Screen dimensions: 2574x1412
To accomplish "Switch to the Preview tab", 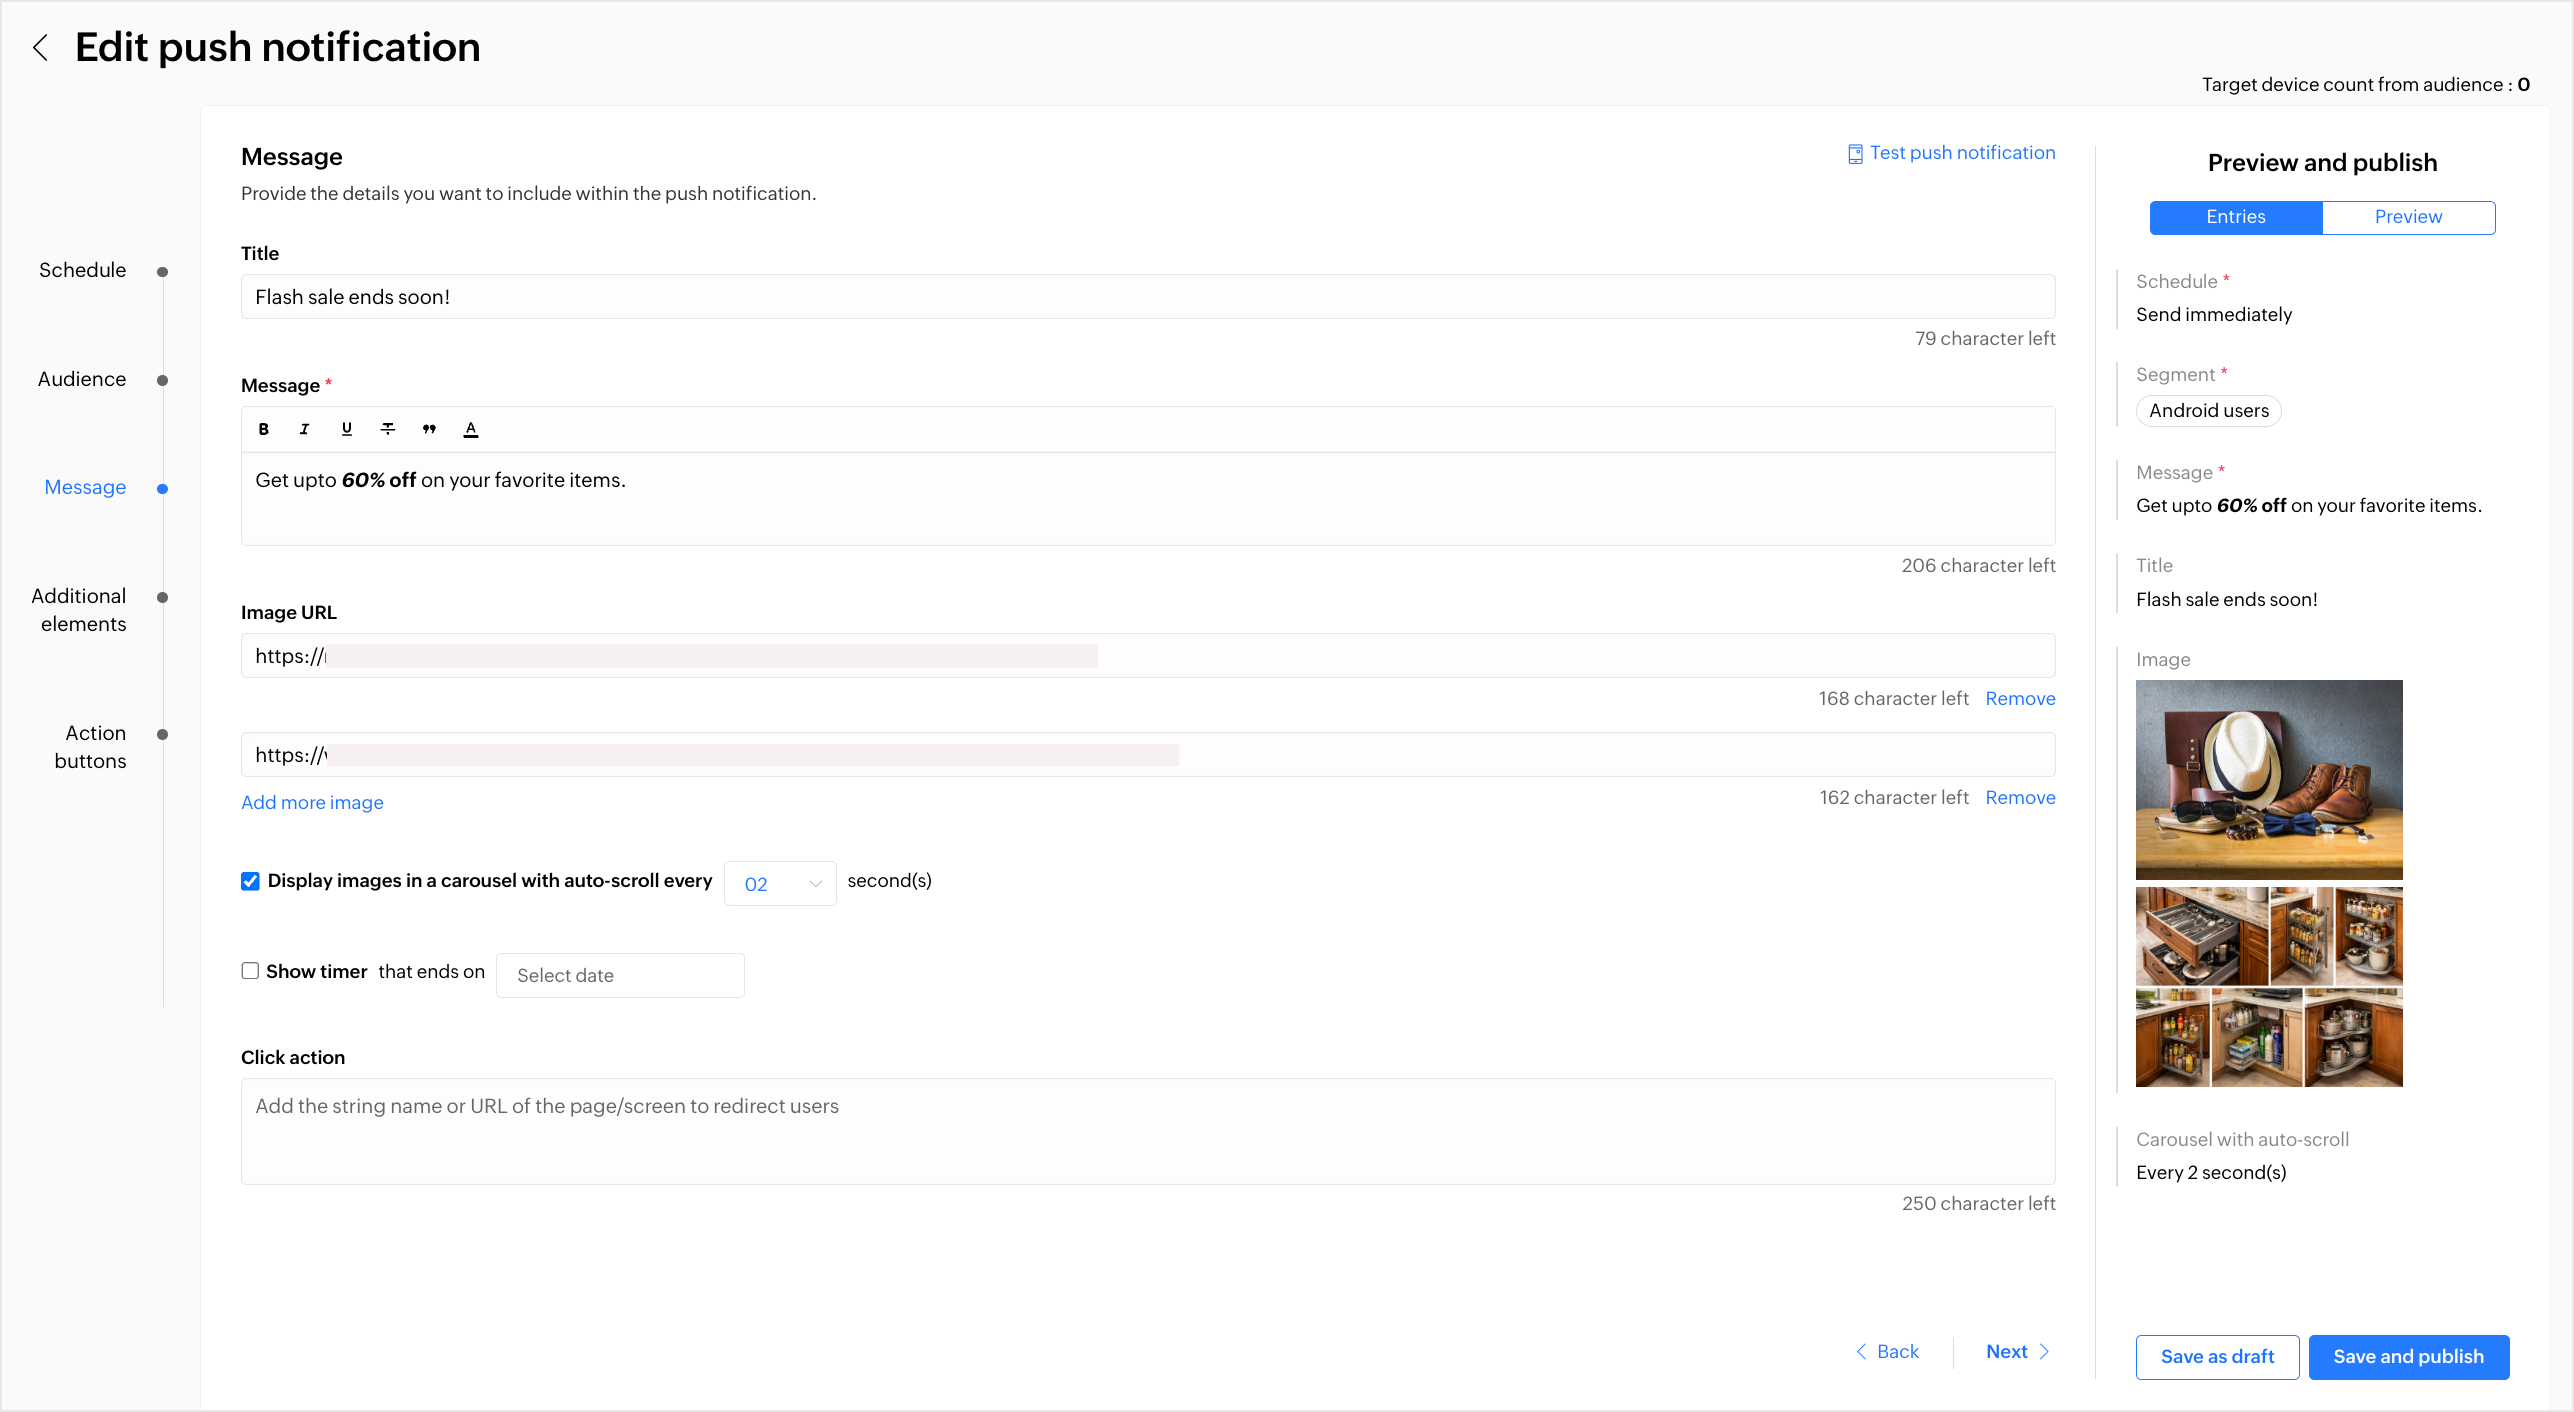I will 2408,217.
